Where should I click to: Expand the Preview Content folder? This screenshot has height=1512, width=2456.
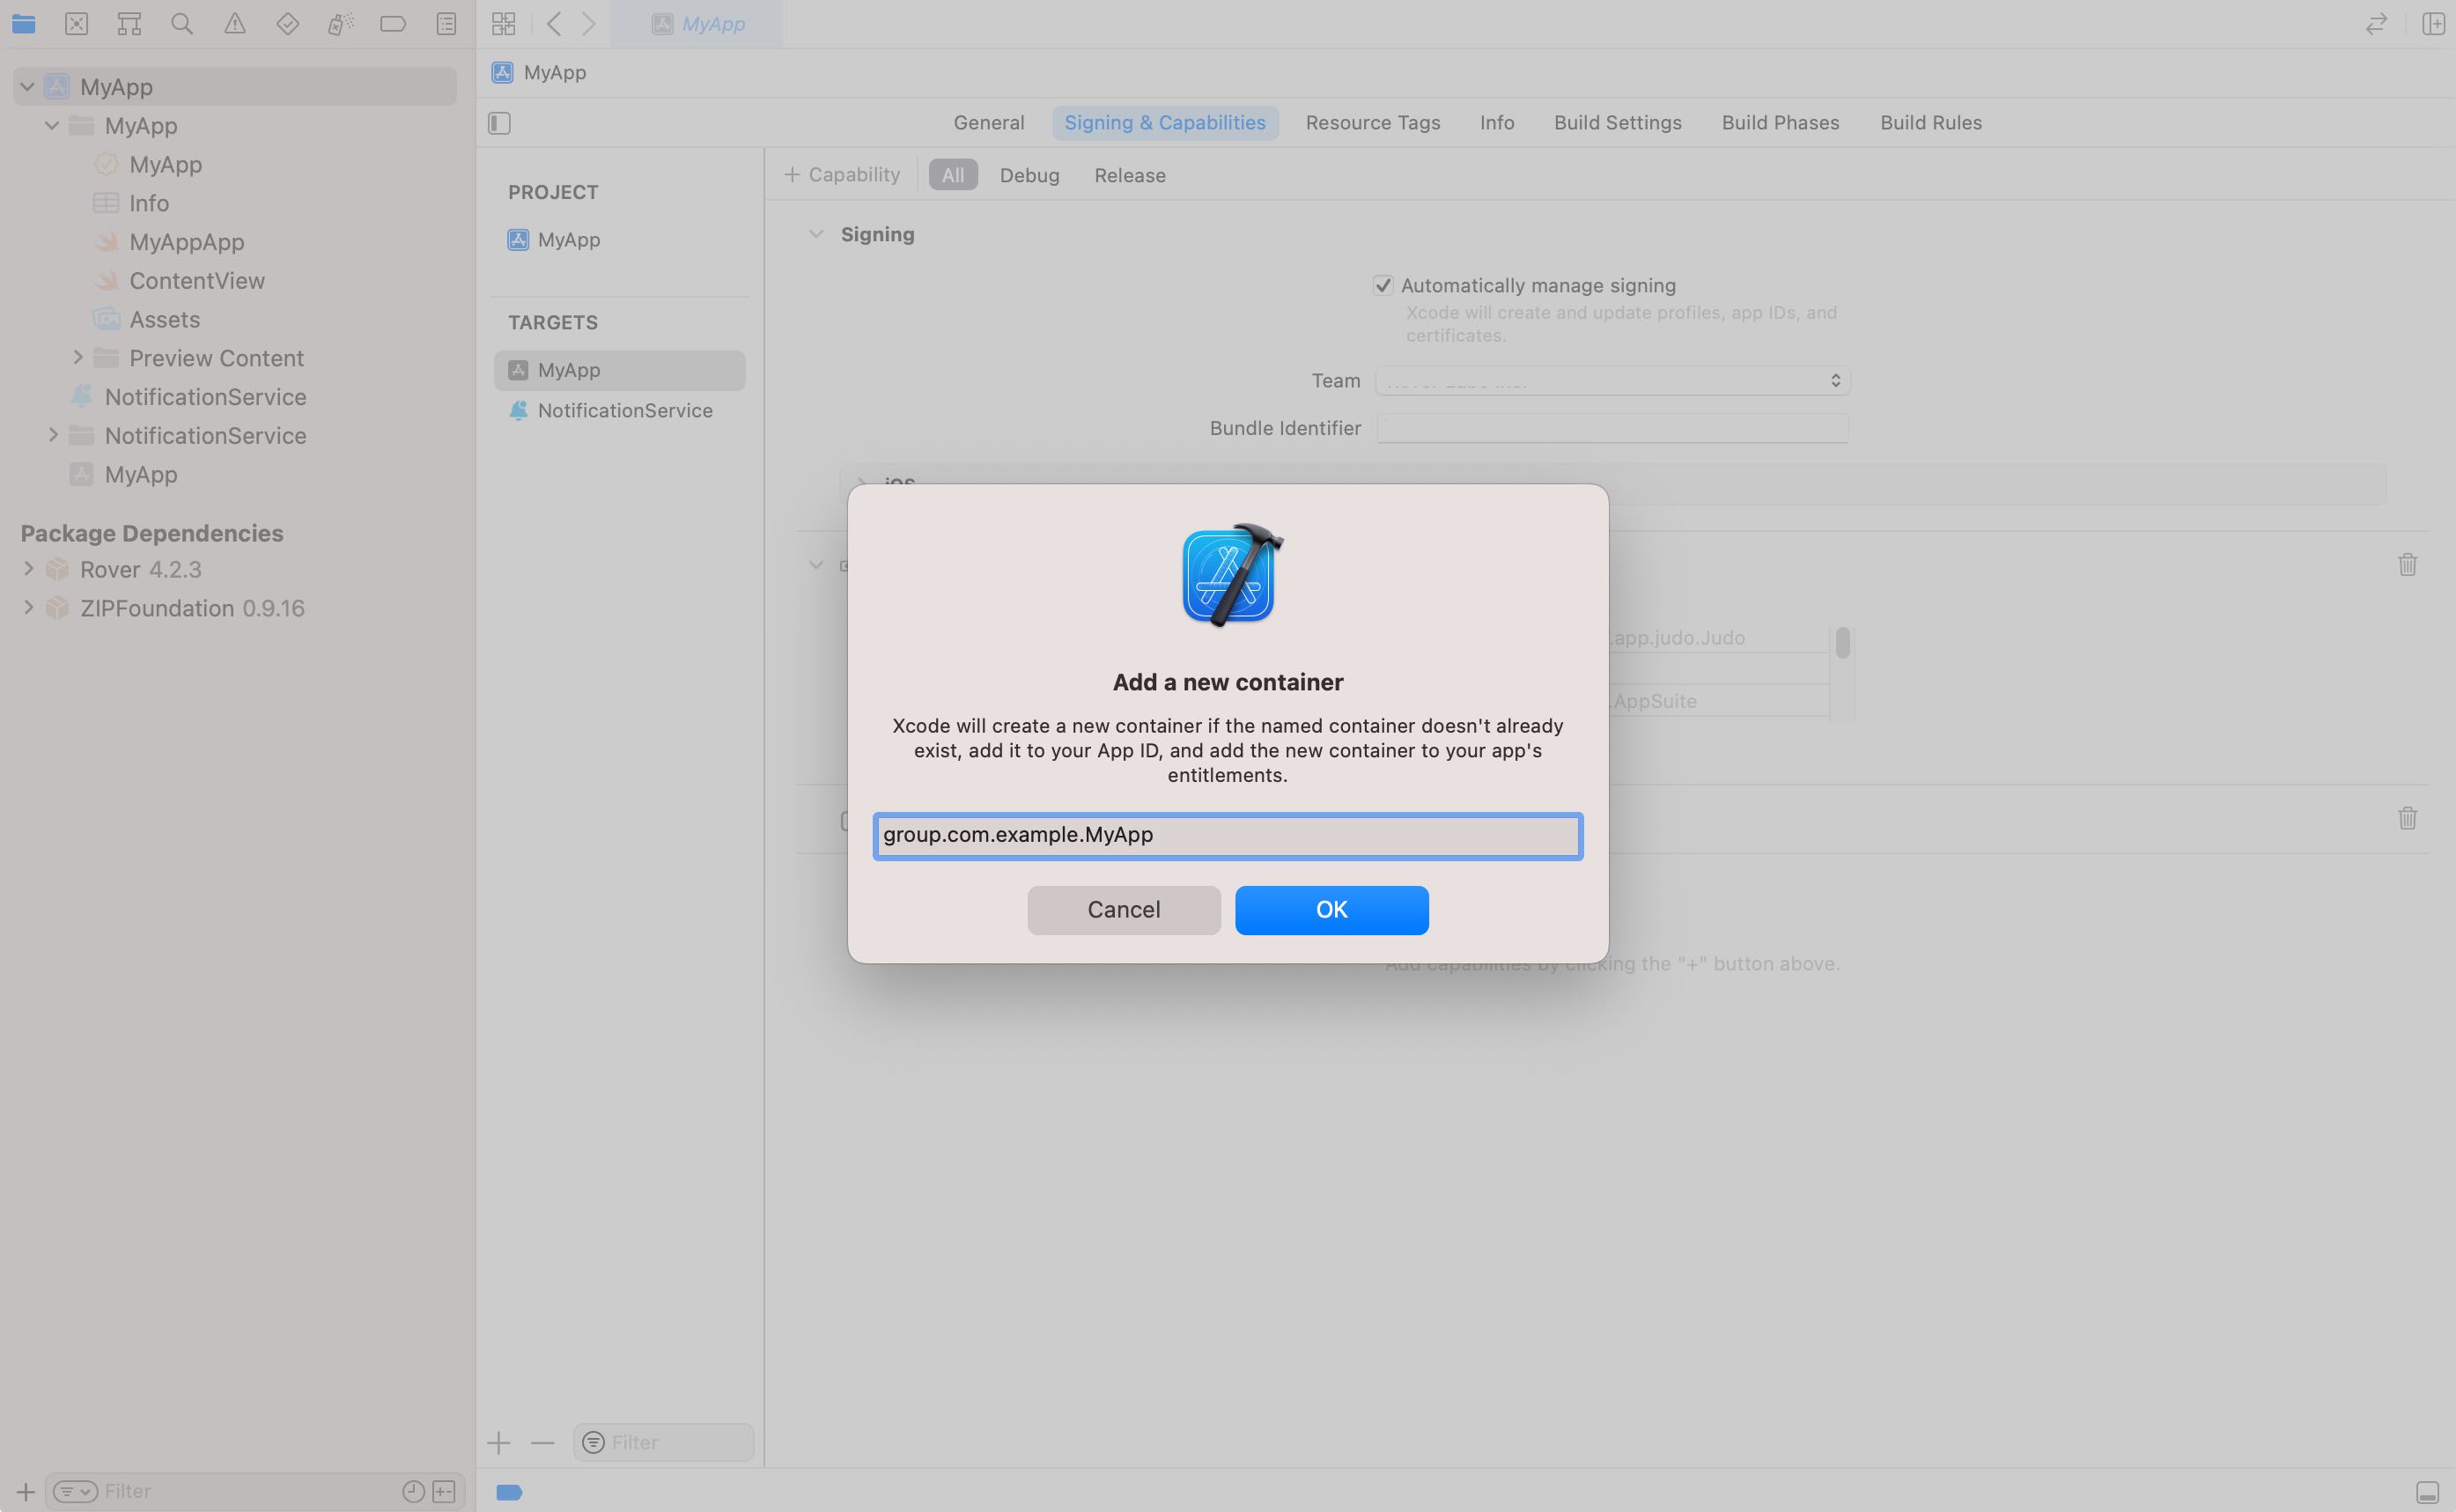(77, 357)
